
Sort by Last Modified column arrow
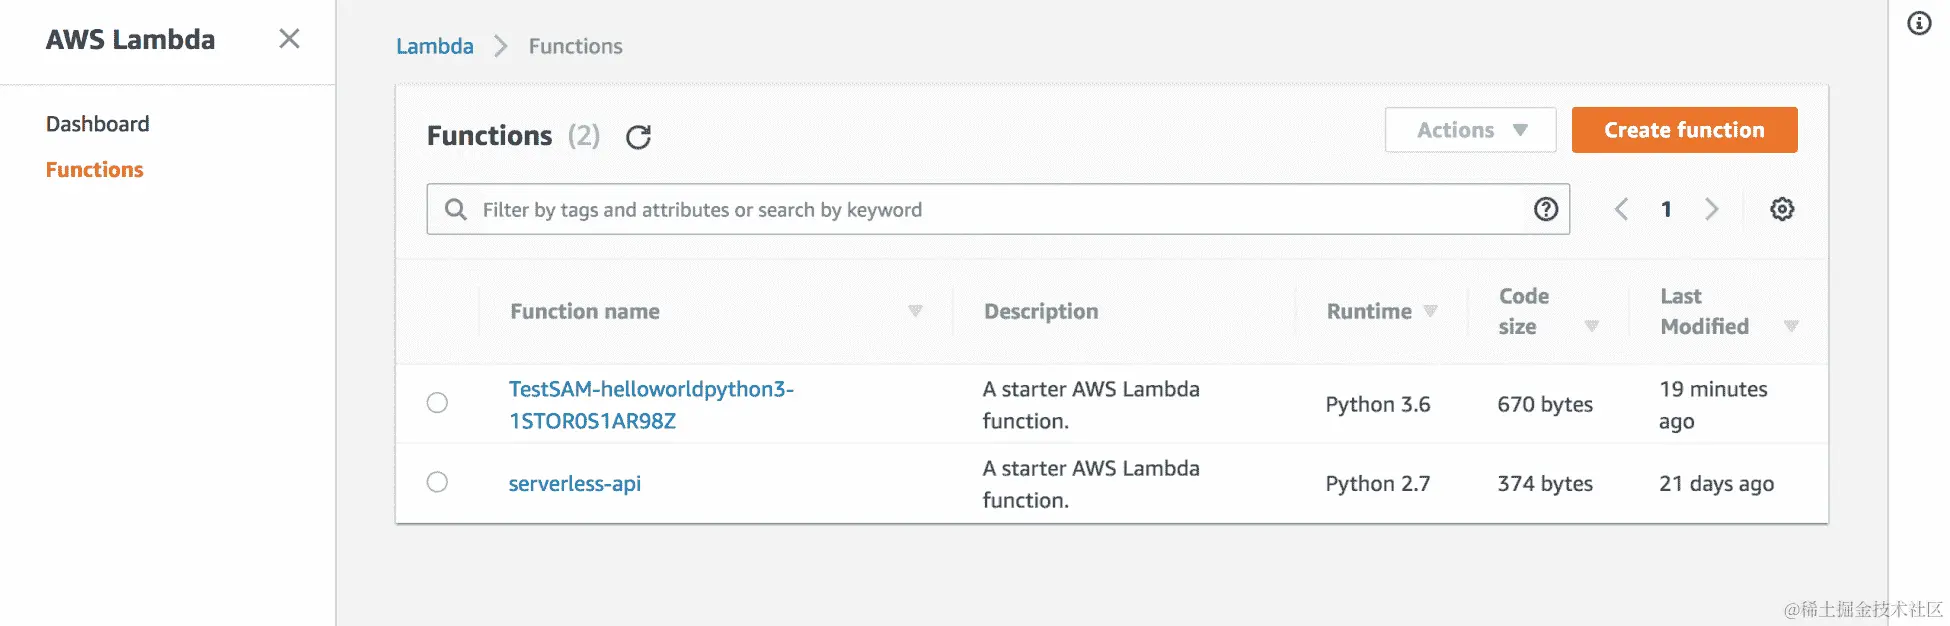[1790, 326]
